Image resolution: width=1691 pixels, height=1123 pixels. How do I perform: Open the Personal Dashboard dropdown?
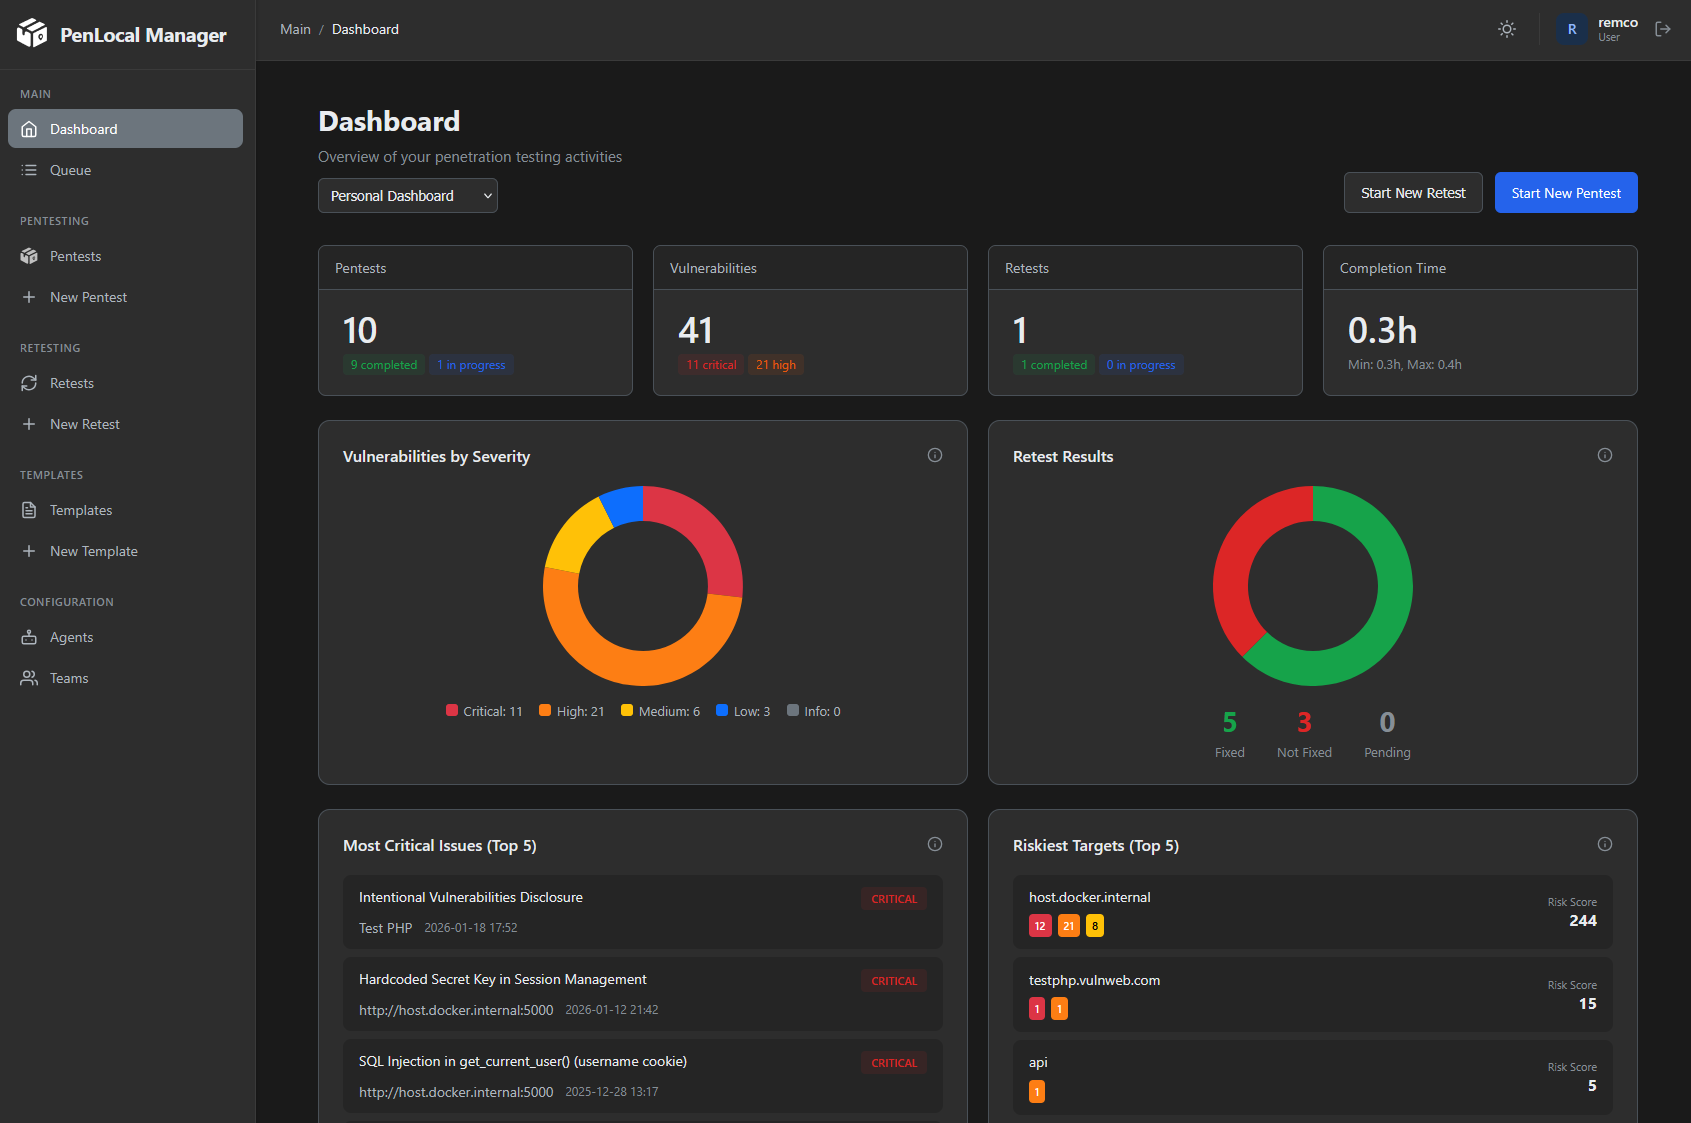tap(407, 195)
